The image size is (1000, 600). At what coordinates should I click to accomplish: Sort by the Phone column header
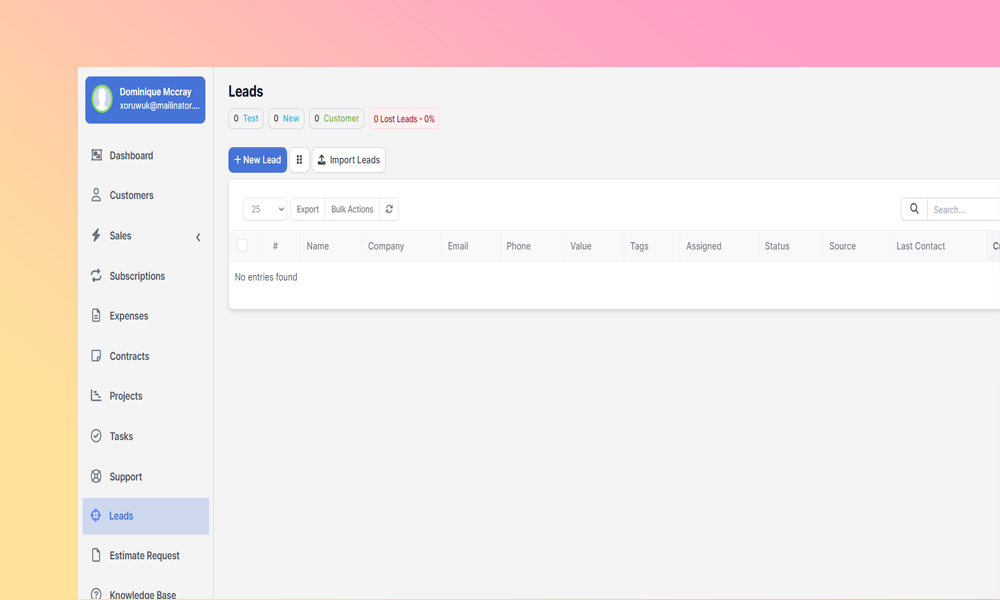(518, 245)
